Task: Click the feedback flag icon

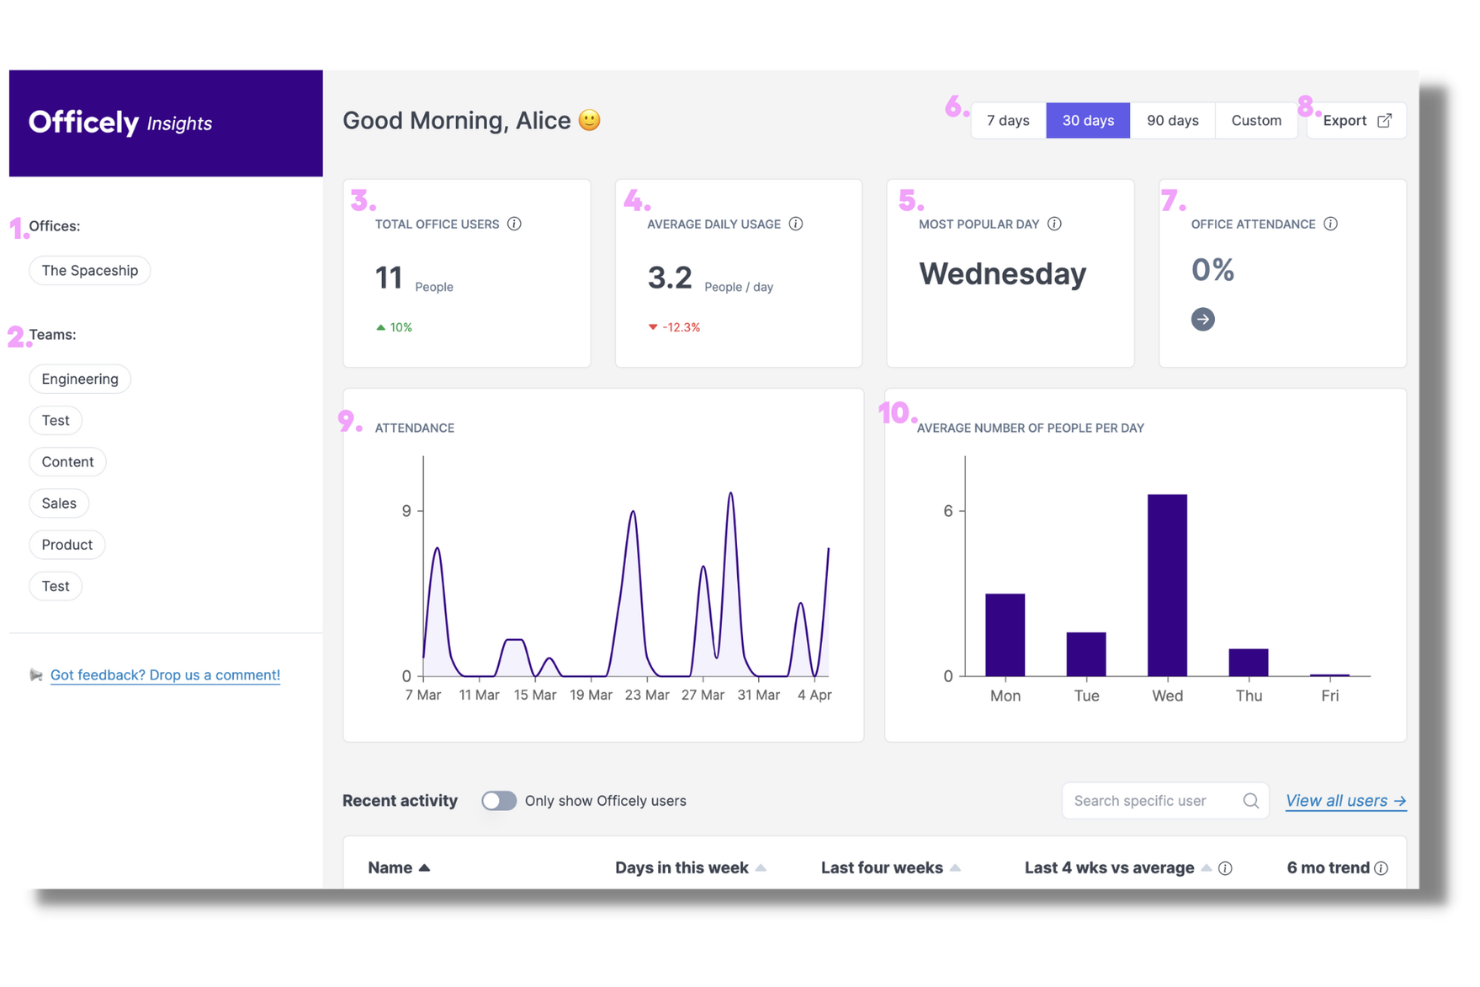Action: 36,675
